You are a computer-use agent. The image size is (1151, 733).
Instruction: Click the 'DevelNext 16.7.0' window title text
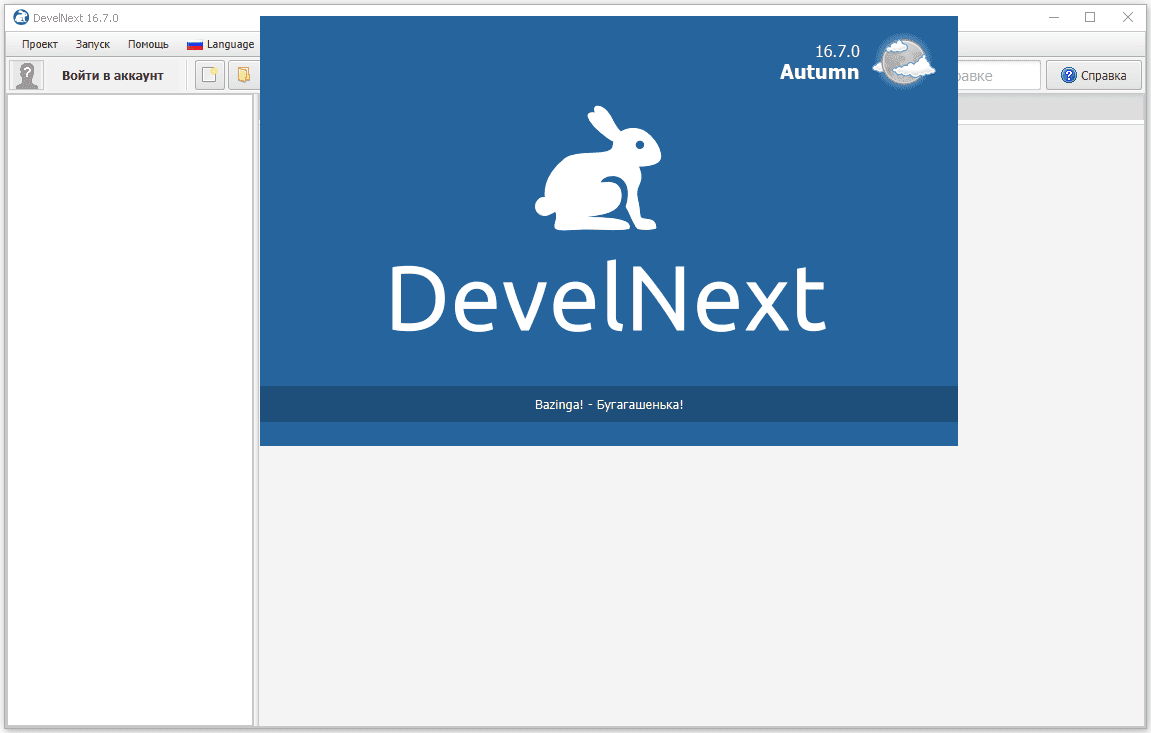76,18
